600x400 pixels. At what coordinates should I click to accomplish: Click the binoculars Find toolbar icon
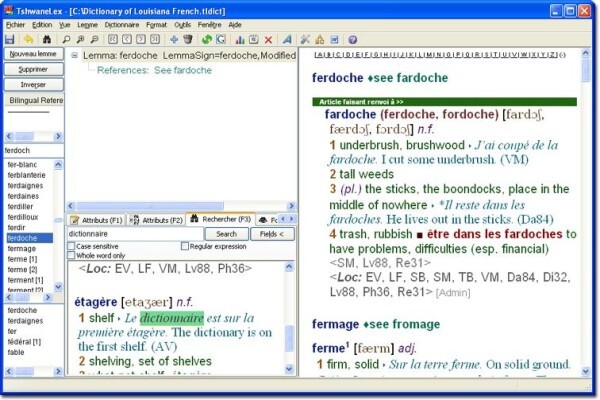(x=47, y=39)
